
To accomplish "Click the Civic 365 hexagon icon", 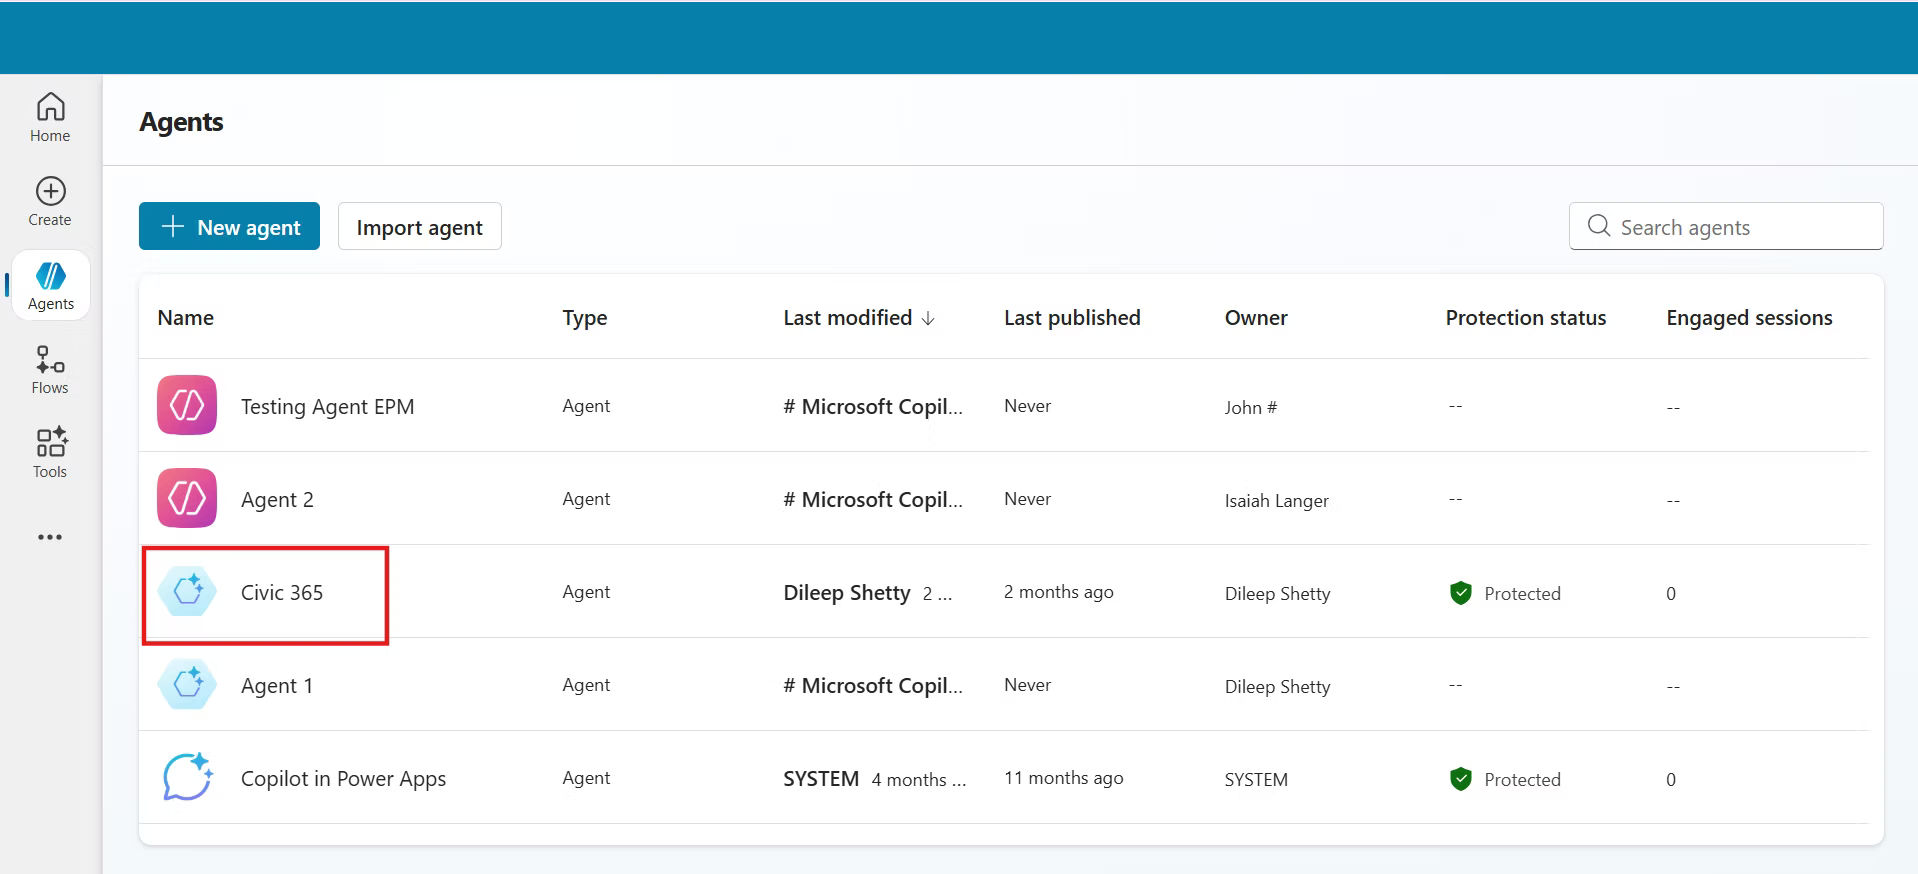I will pyautogui.click(x=187, y=591).
